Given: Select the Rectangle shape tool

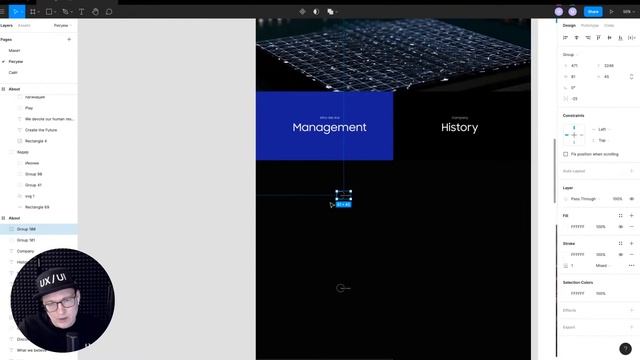Looking at the screenshot, I should pos(49,12).
